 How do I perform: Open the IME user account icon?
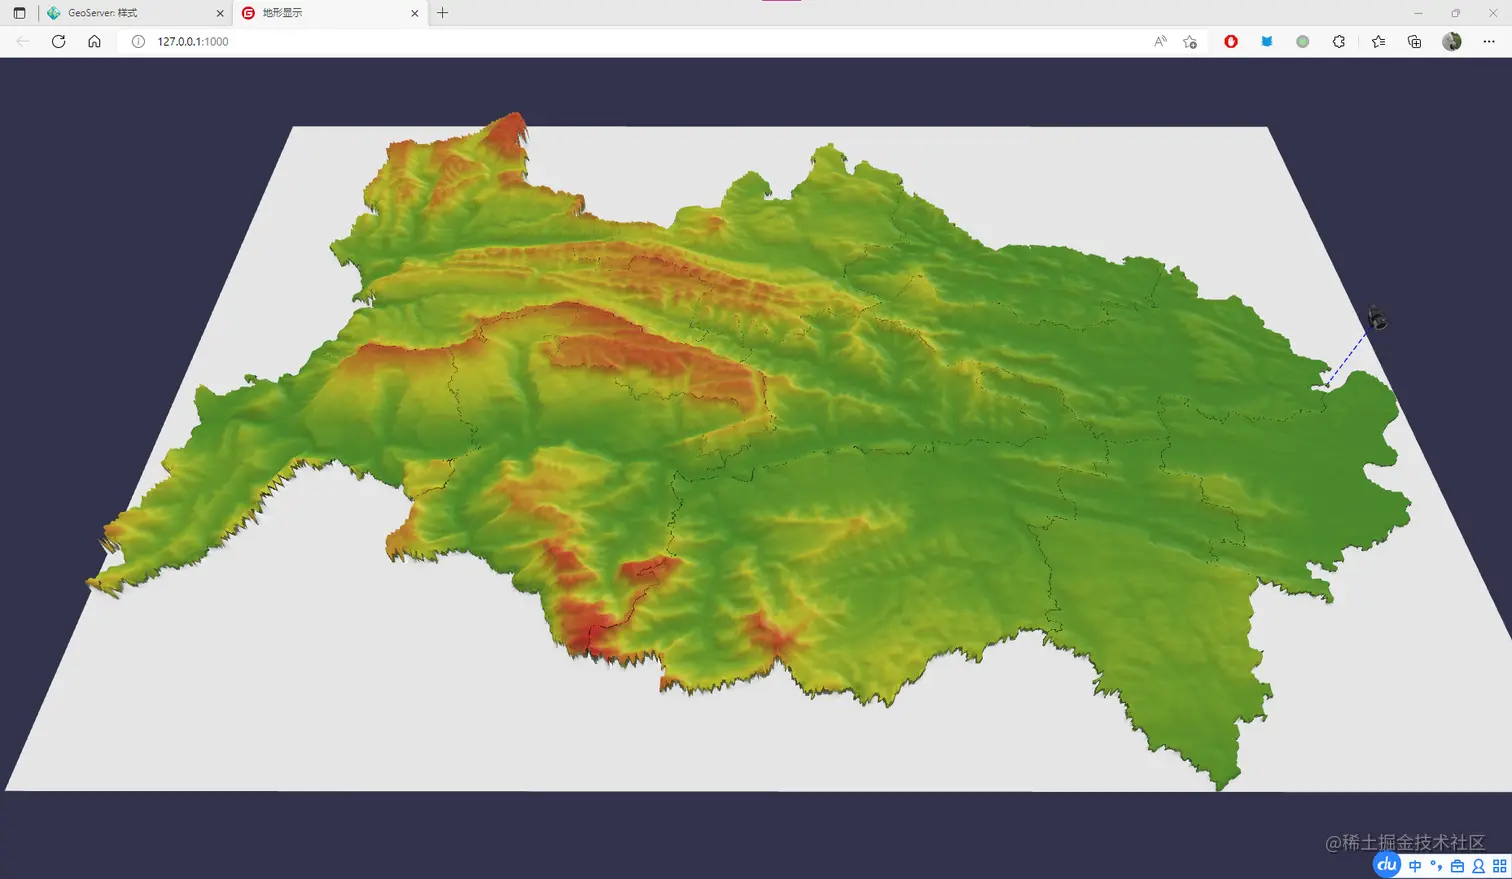[x=1478, y=866]
